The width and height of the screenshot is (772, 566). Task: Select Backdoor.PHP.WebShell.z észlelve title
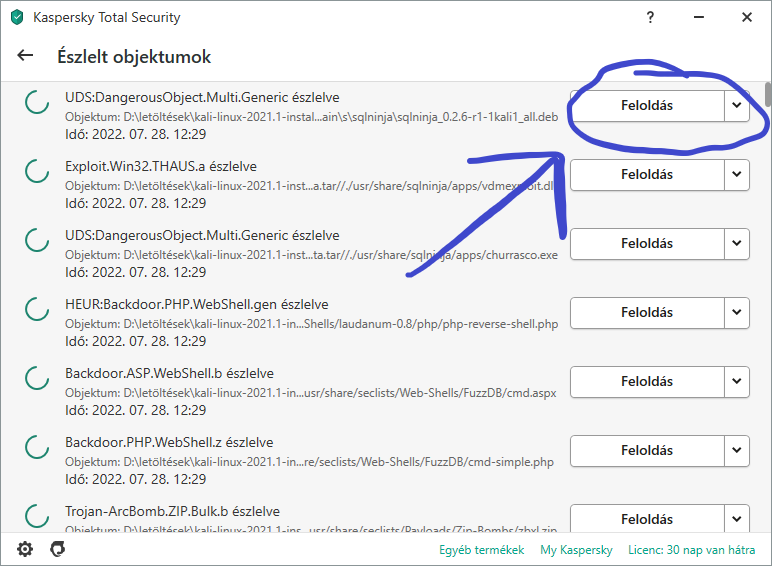[x=169, y=442]
